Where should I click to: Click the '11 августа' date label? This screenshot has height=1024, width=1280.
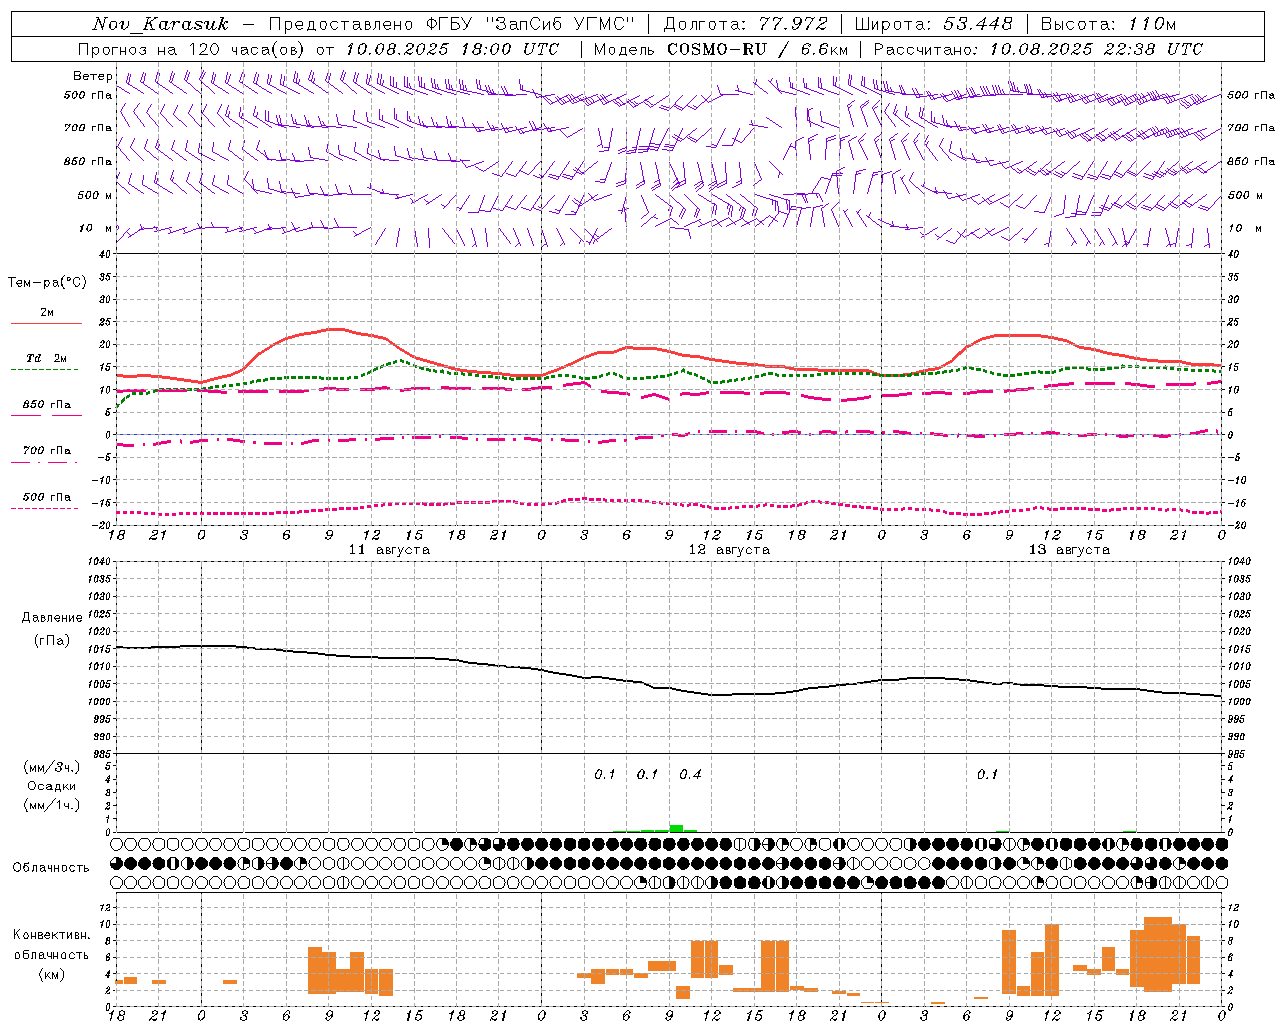[389, 550]
